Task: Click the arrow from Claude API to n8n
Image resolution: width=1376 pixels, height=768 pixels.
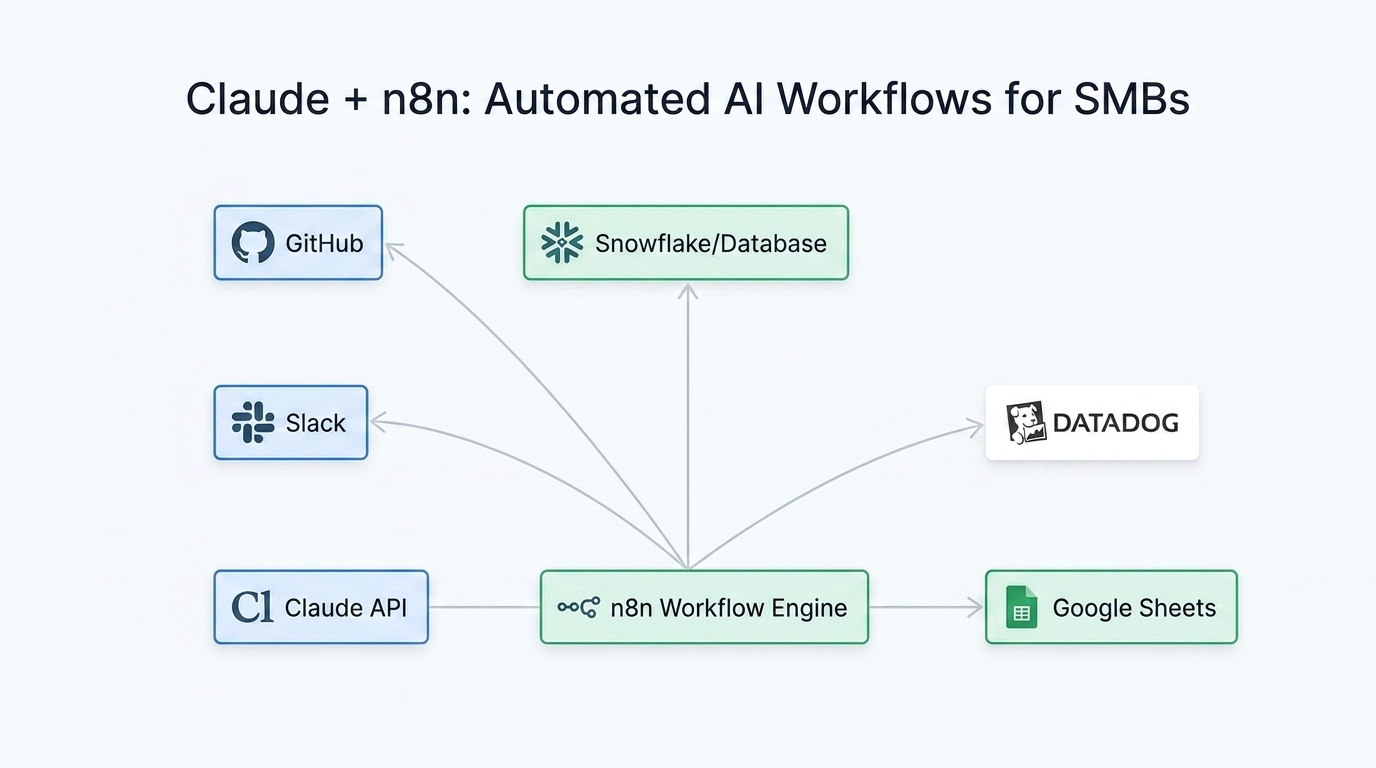Action: point(483,606)
